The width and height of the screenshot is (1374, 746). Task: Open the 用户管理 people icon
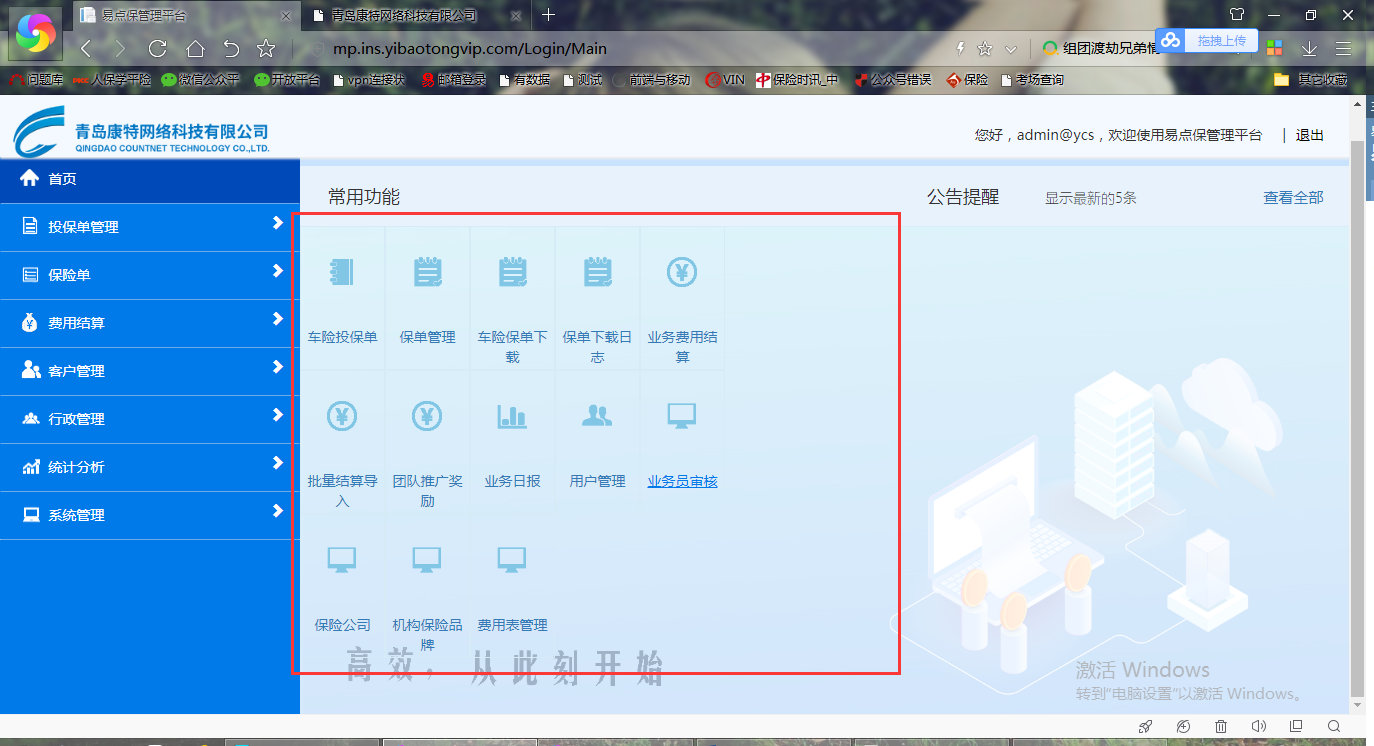pyautogui.click(x=597, y=416)
